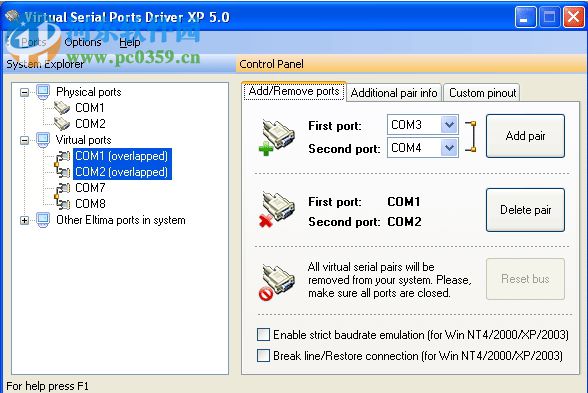
Task: Switch to Additional pair info tab
Action: tap(394, 93)
